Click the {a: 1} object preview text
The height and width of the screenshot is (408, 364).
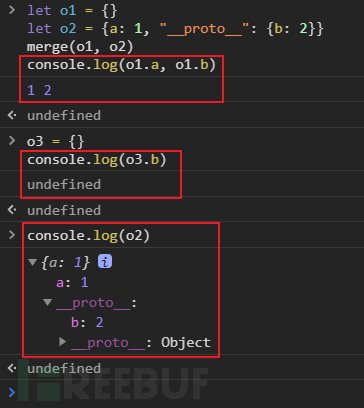66,262
